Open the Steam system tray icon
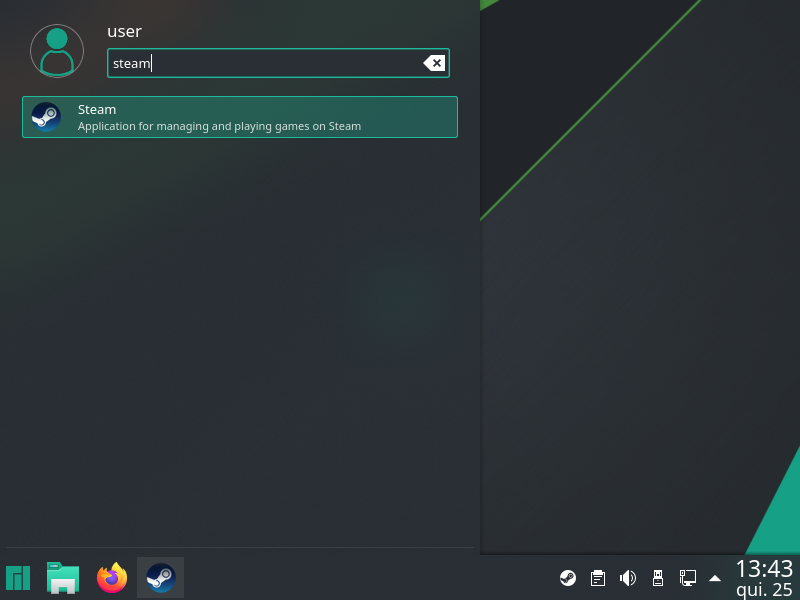 point(569,578)
